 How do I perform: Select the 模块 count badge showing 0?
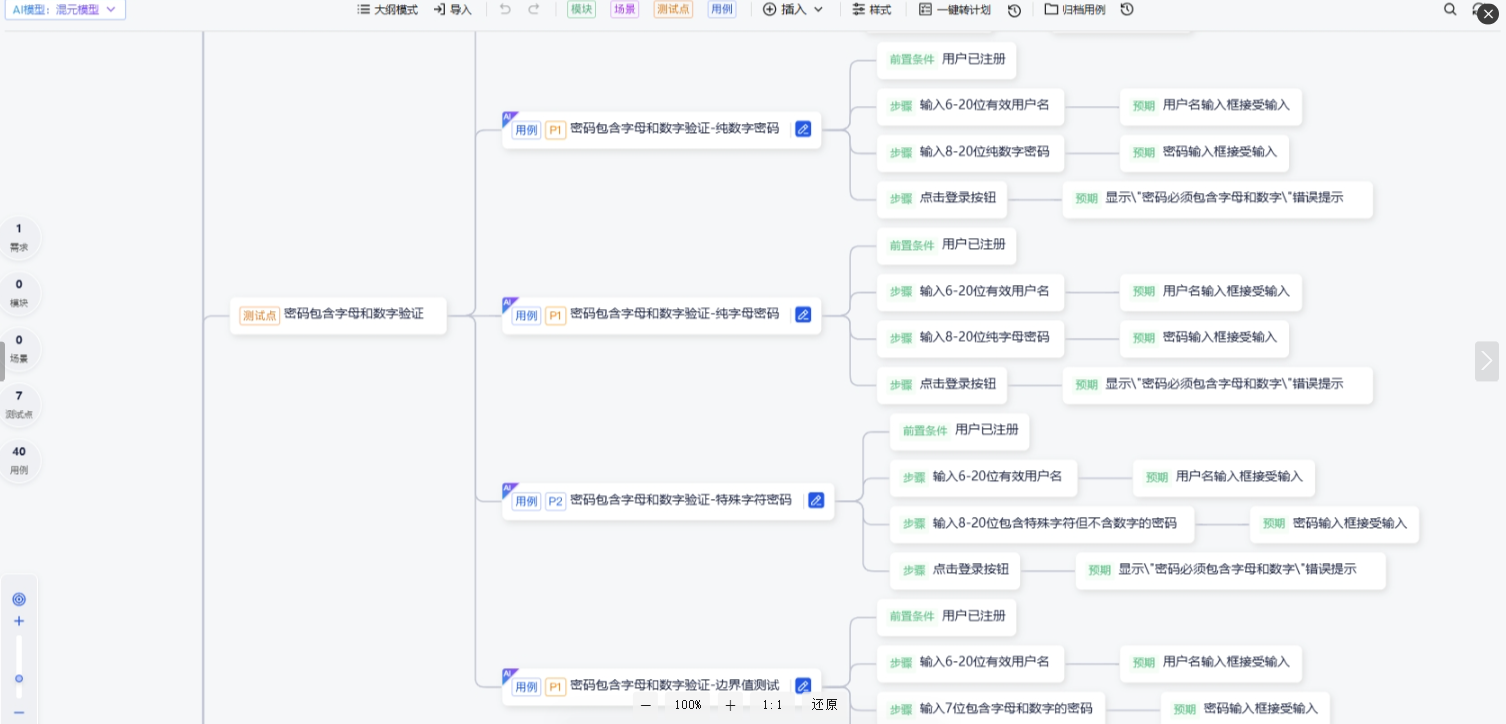[x=19, y=293]
